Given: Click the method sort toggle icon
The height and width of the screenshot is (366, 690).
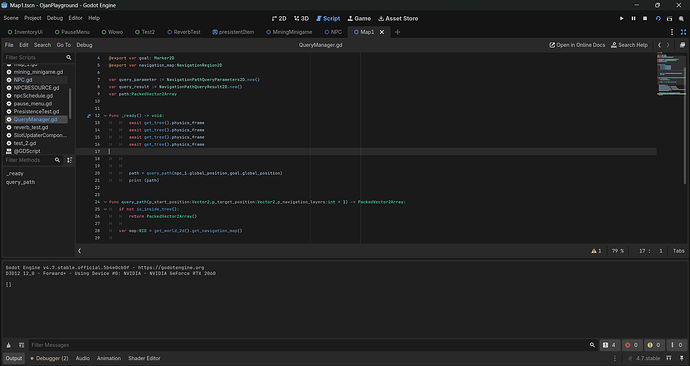Looking at the screenshot, I should pos(70,160).
